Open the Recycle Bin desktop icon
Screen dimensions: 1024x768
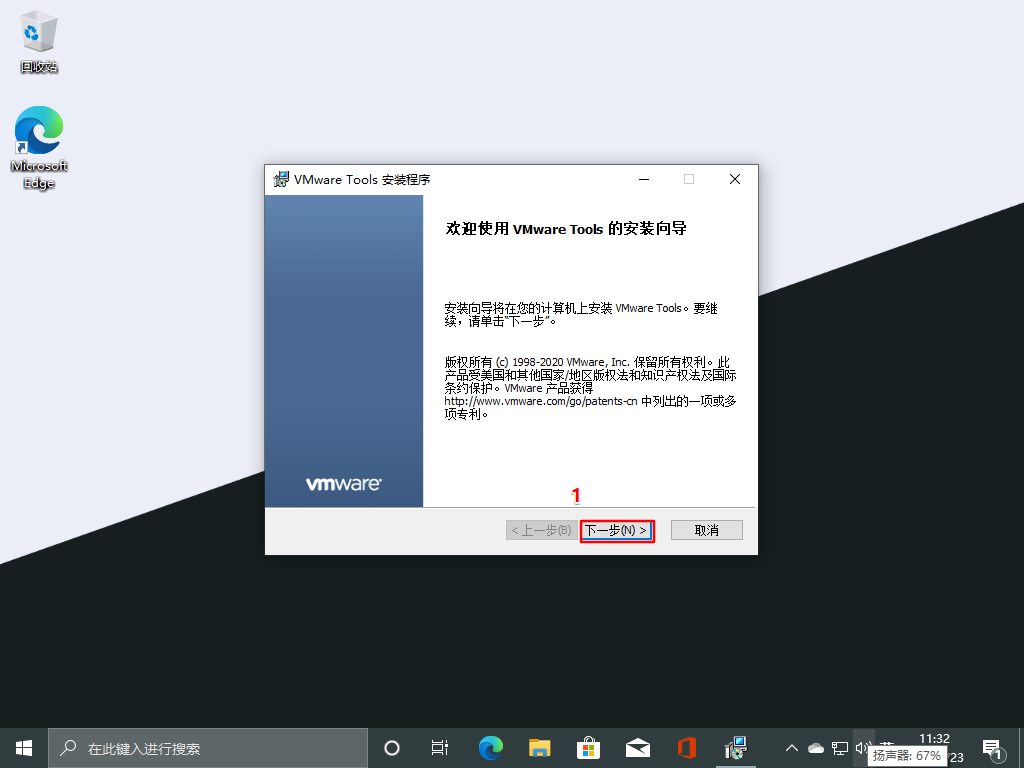coord(39,42)
